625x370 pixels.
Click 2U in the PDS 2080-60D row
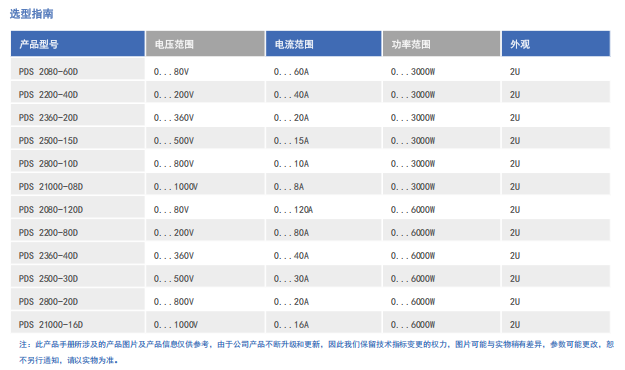pos(515,72)
